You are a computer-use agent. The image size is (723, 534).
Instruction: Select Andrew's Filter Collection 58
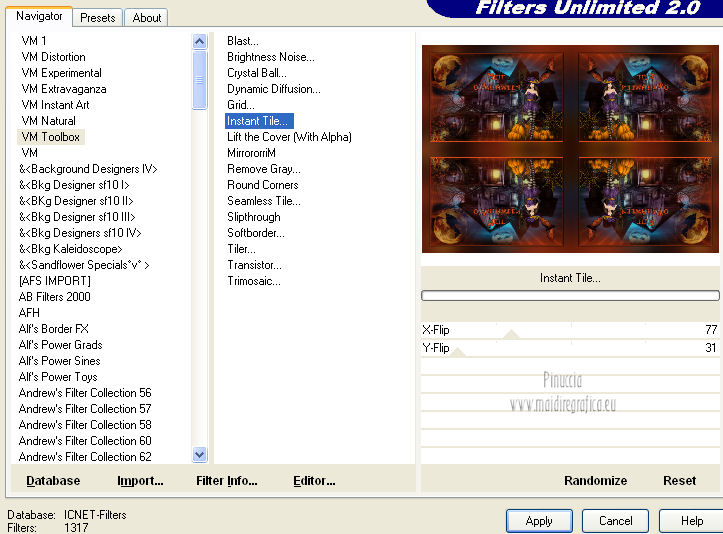(85, 425)
